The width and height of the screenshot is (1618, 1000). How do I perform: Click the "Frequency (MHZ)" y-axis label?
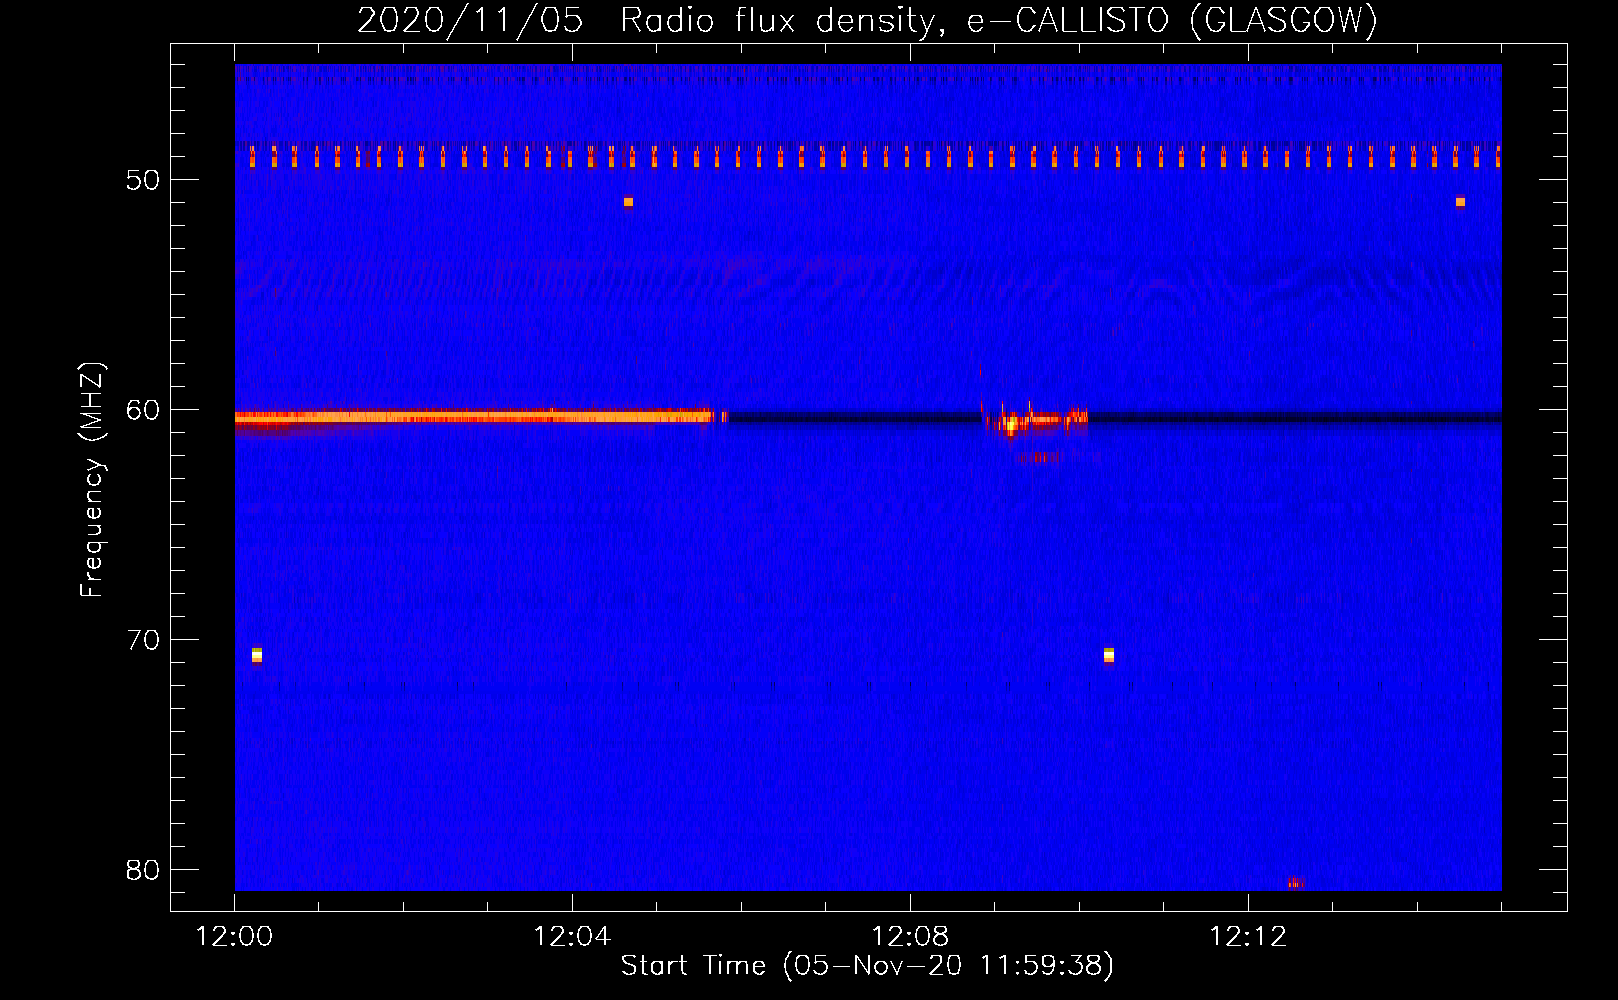coord(92,480)
